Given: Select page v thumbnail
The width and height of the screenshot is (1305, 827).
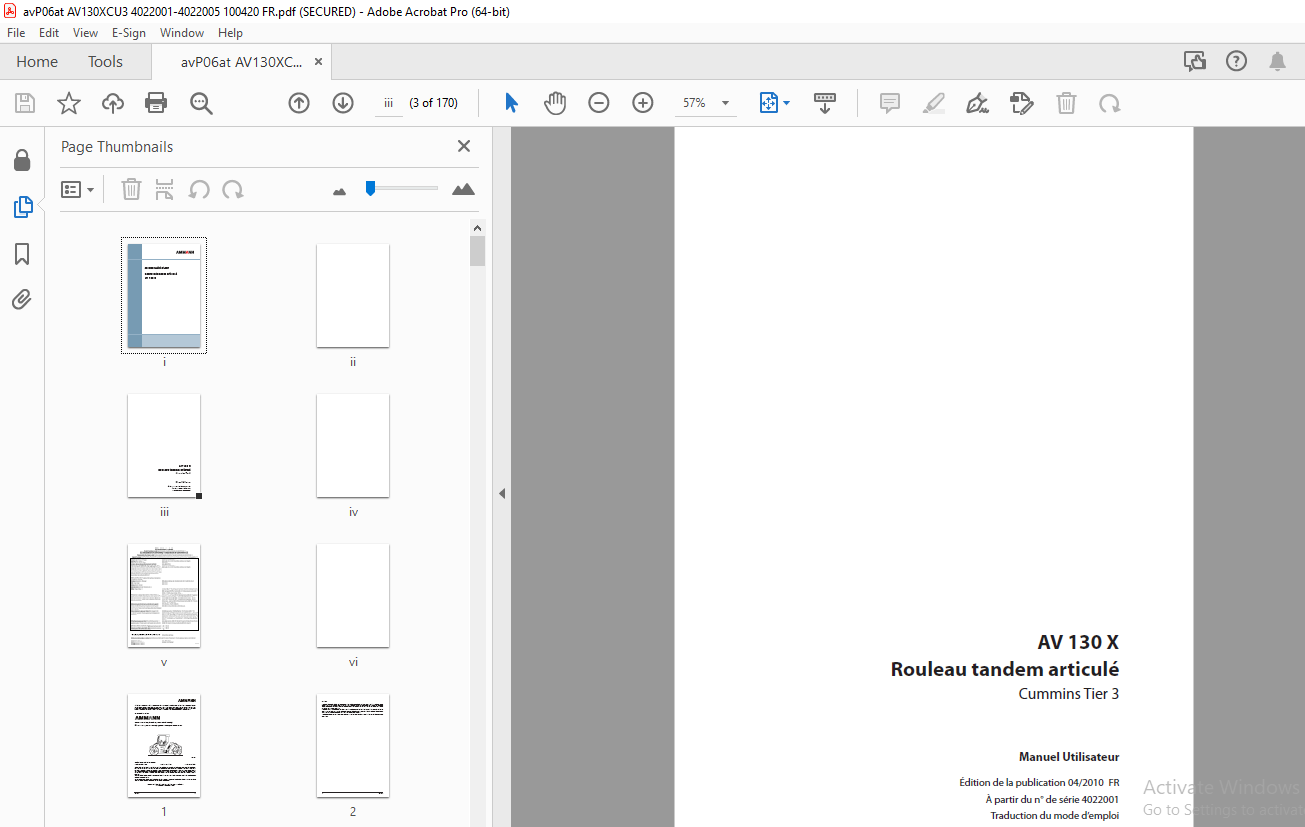Looking at the screenshot, I should point(164,595).
